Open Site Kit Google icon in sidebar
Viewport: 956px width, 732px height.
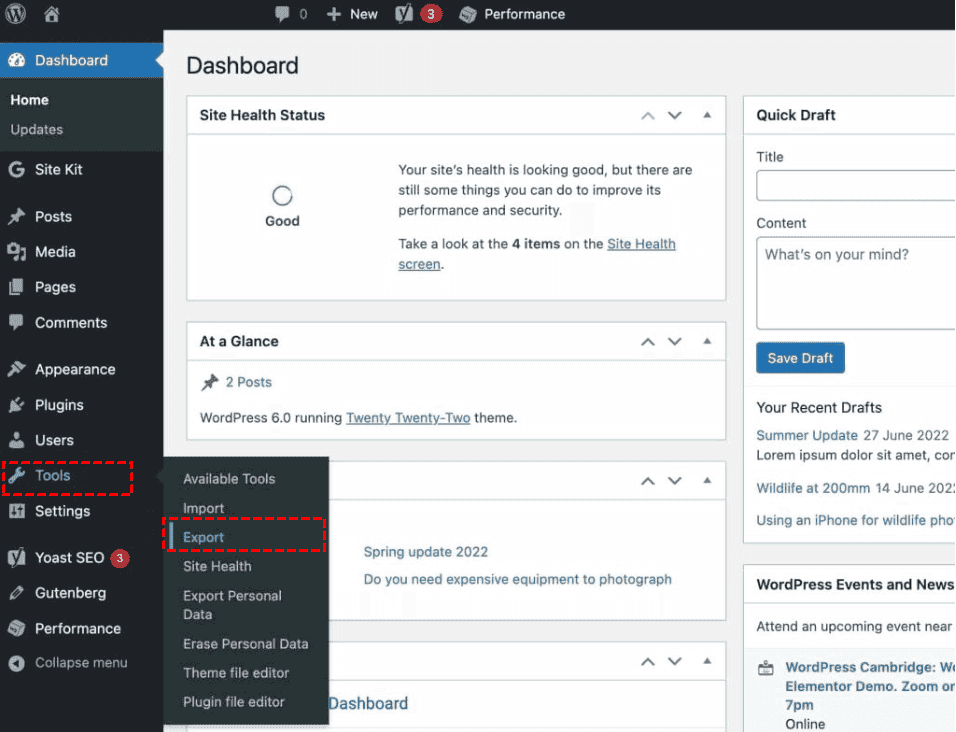16,170
